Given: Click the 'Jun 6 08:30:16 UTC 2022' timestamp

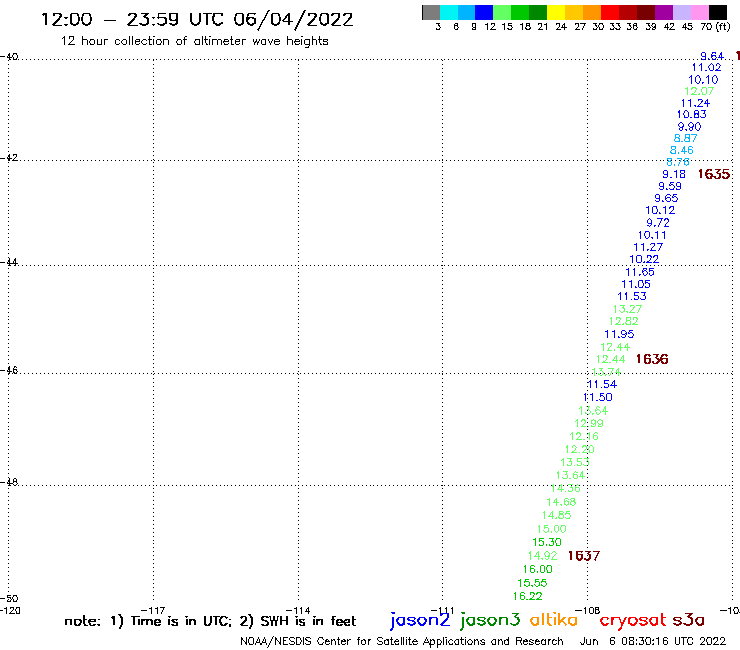Looking at the screenshot, I should point(653,641).
